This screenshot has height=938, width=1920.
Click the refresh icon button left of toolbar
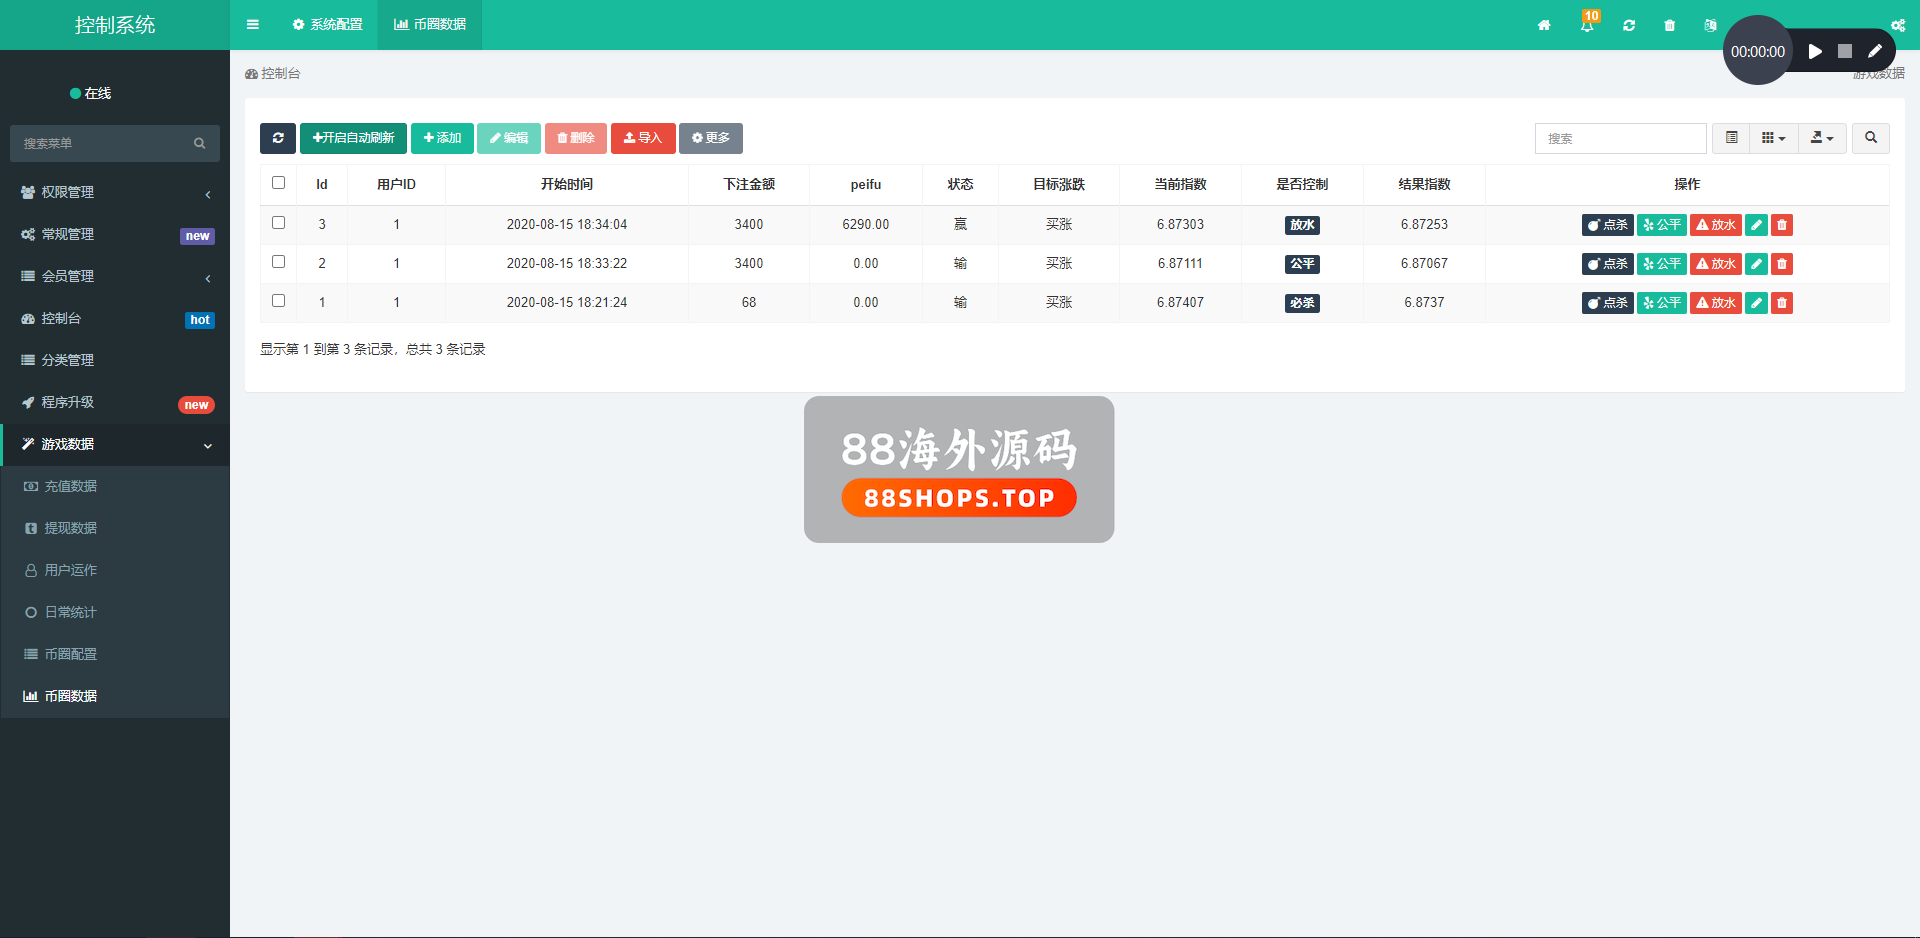point(278,138)
